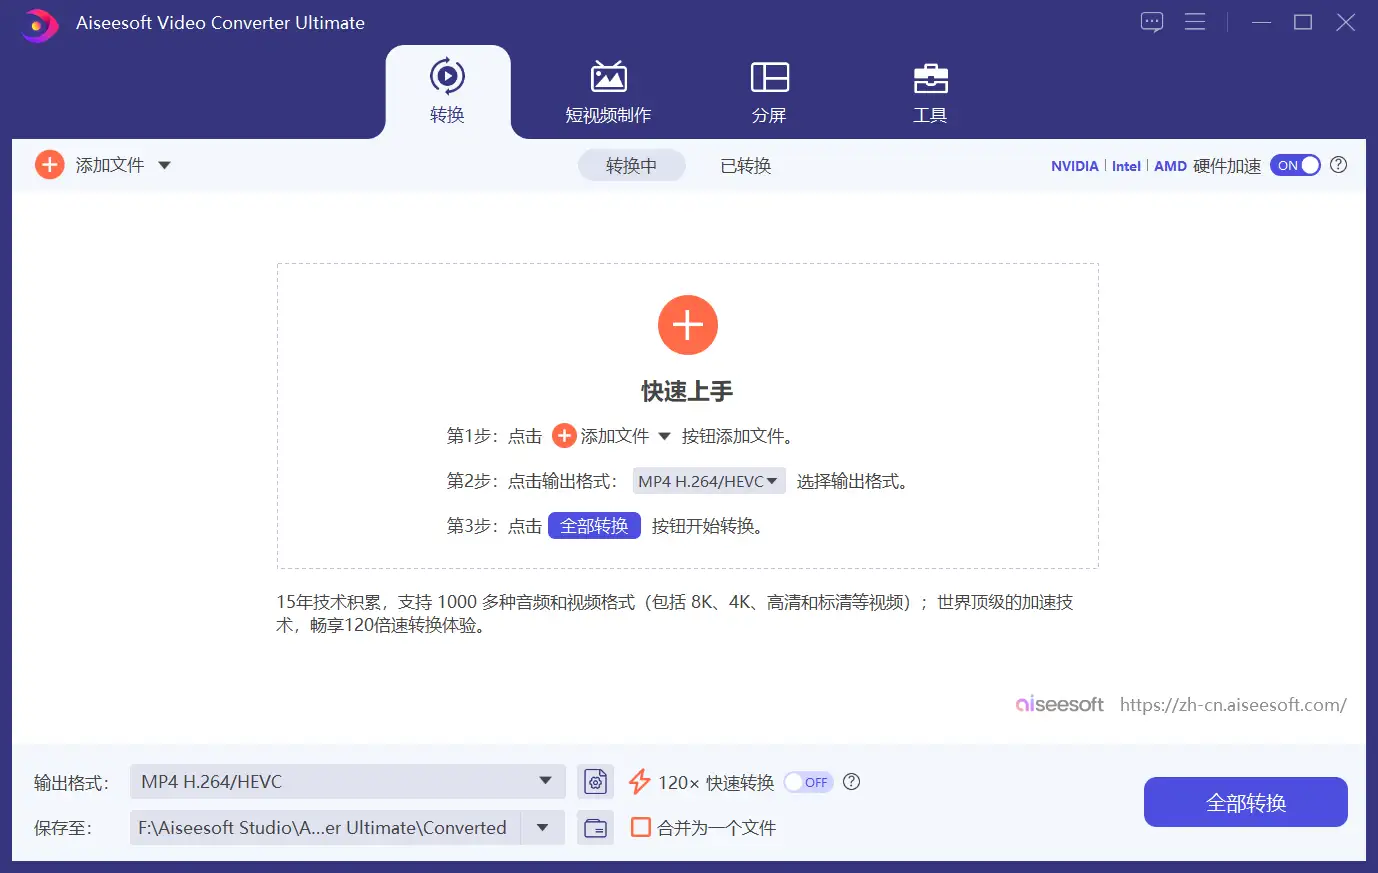Open the 工具 toolbox panel
This screenshot has width=1378, height=873.
click(930, 90)
